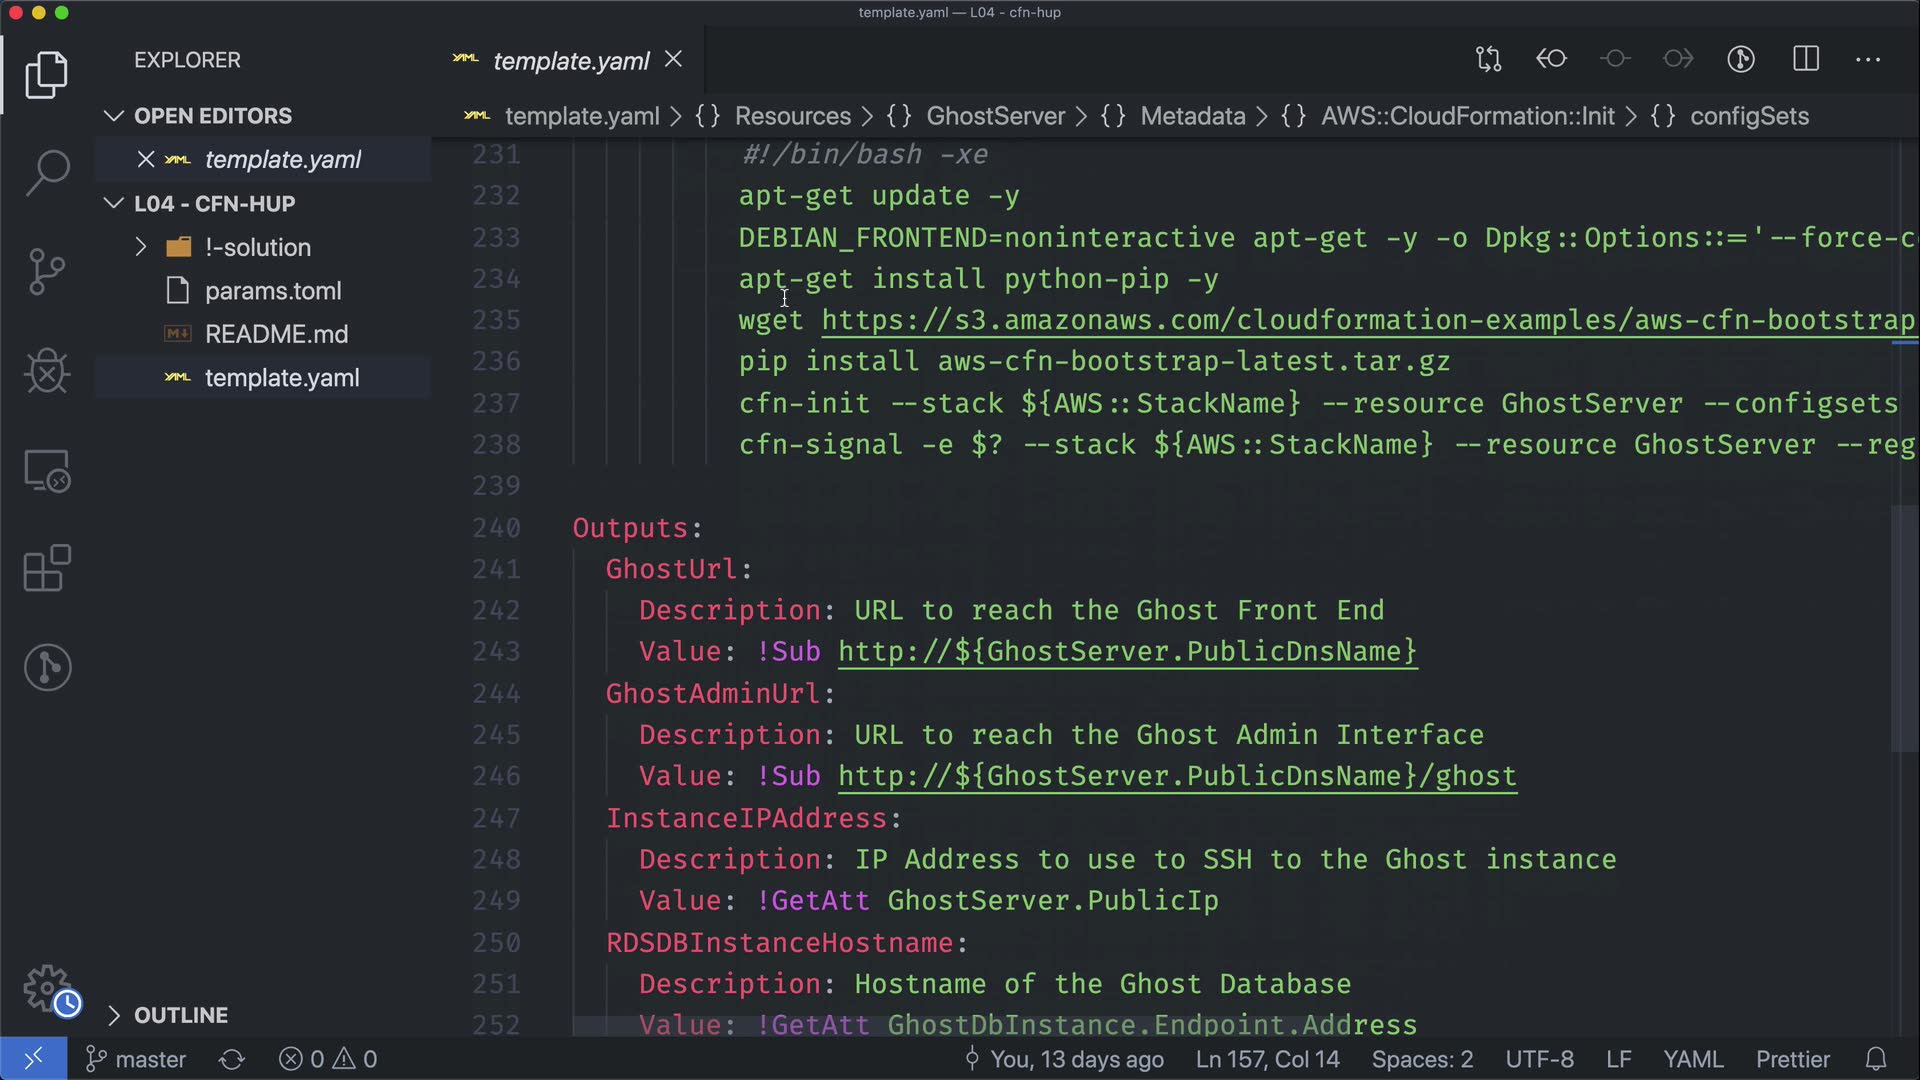The width and height of the screenshot is (1920, 1080).
Task: Click the Manage gear icon
Action: [47, 988]
